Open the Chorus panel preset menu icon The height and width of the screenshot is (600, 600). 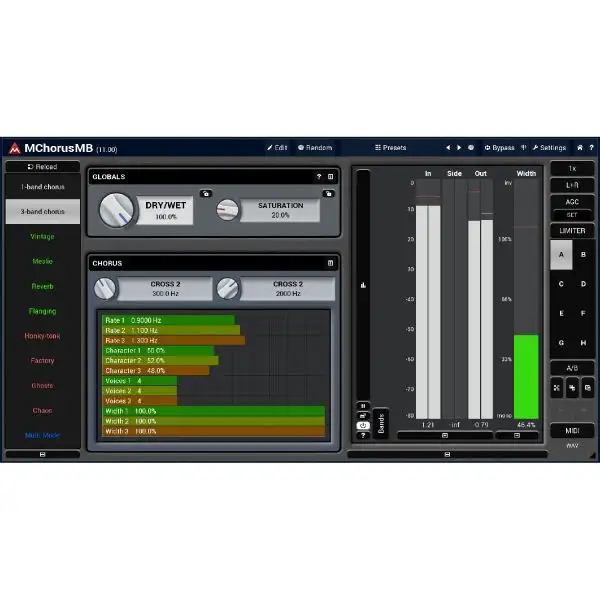coord(331,263)
